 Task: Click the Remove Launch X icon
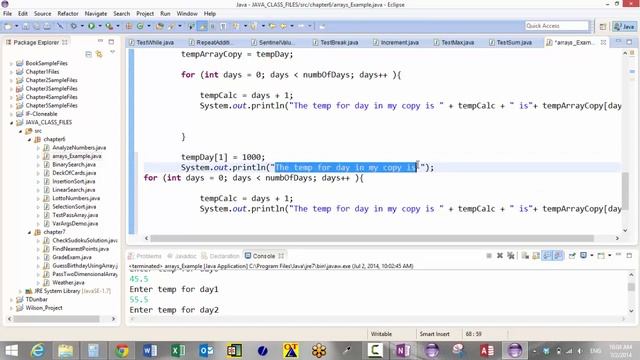[x=500, y=256]
